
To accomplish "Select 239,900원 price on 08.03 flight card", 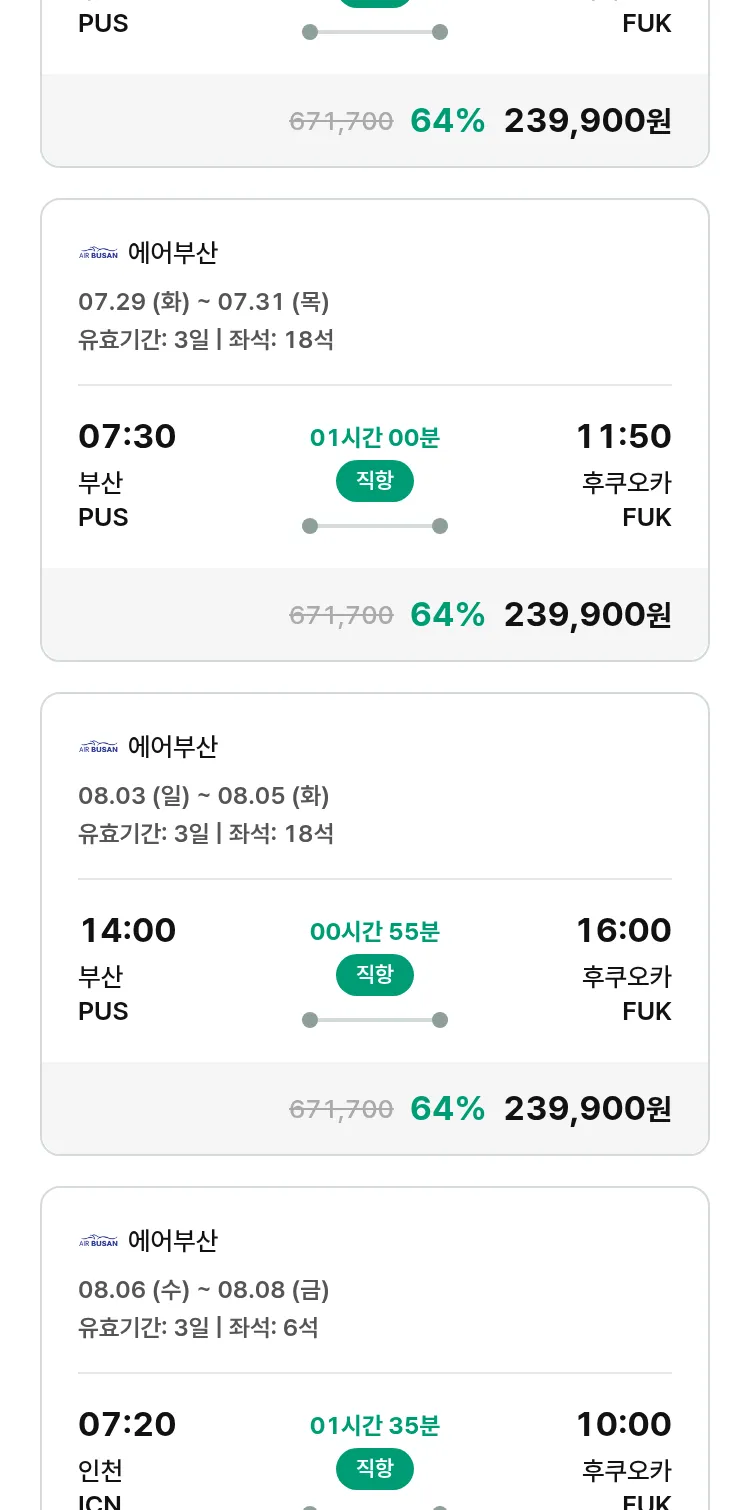I will (x=587, y=1109).
